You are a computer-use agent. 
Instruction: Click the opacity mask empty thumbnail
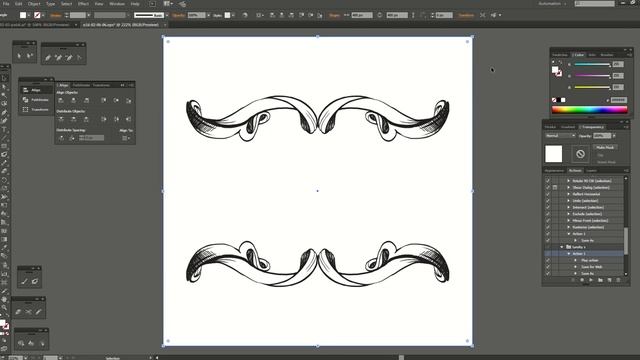coord(580,154)
